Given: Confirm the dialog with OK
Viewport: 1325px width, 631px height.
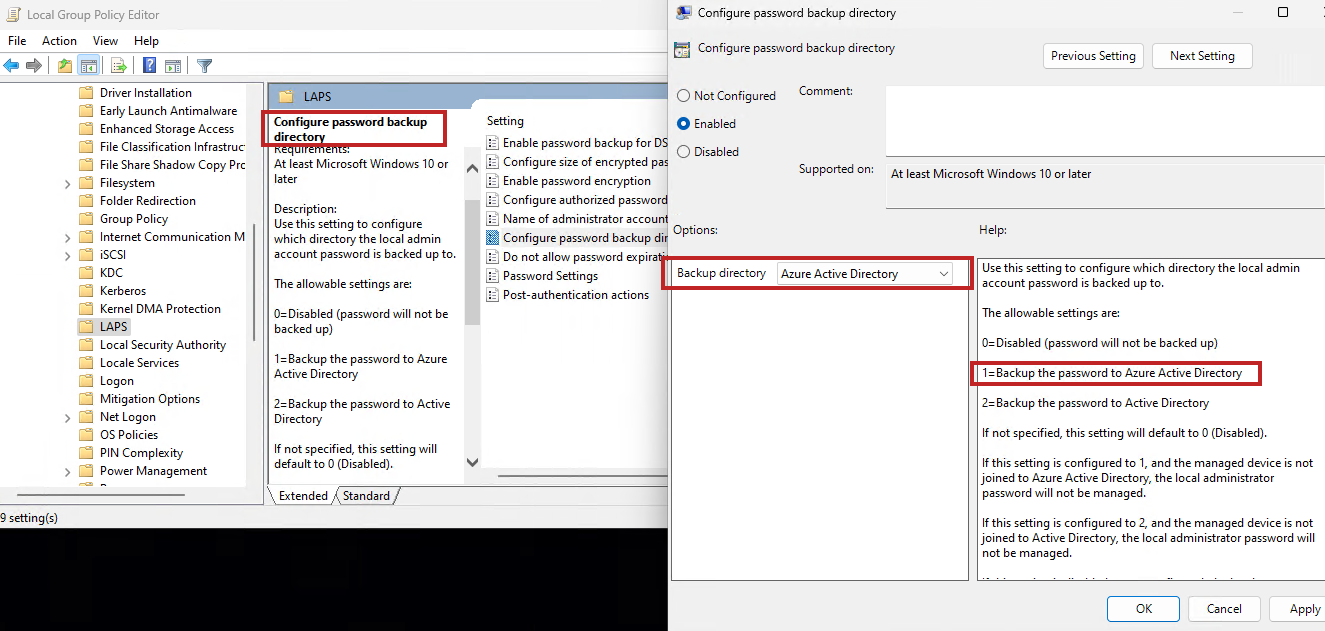Looking at the screenshot, I should [1143, 609].
